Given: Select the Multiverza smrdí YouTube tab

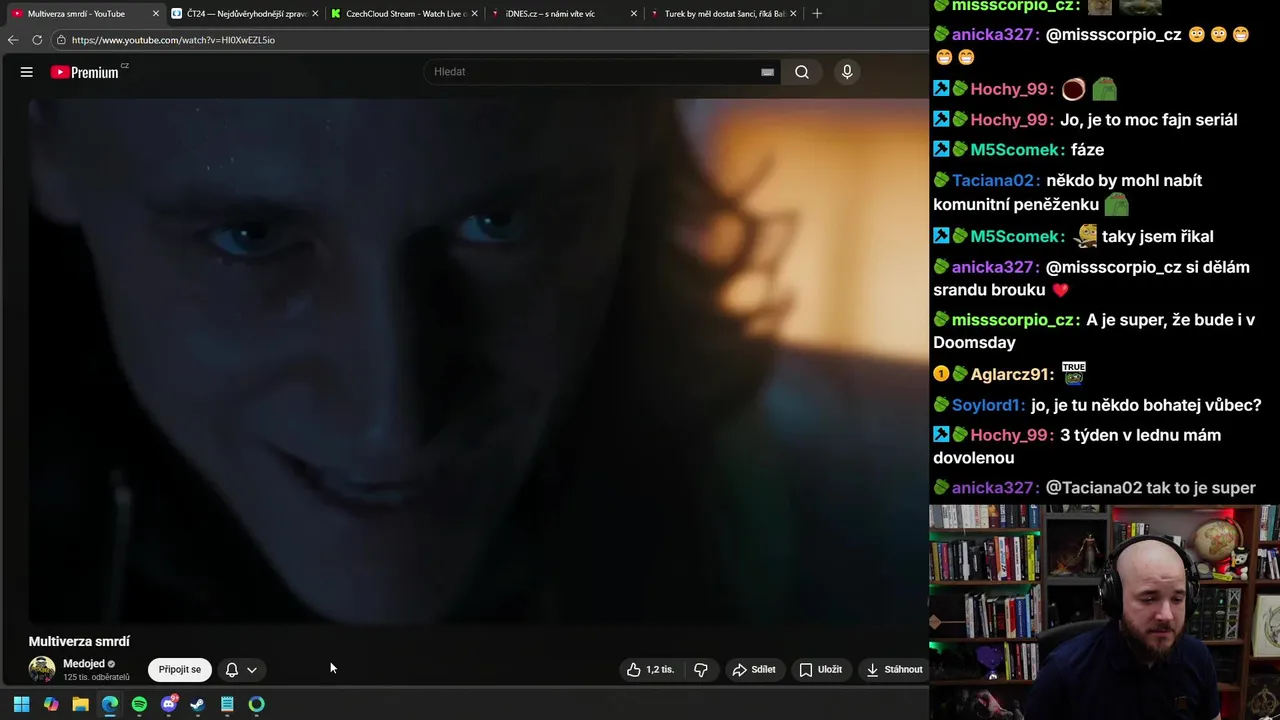Looking at the screenshot, I should click(84, 14).
